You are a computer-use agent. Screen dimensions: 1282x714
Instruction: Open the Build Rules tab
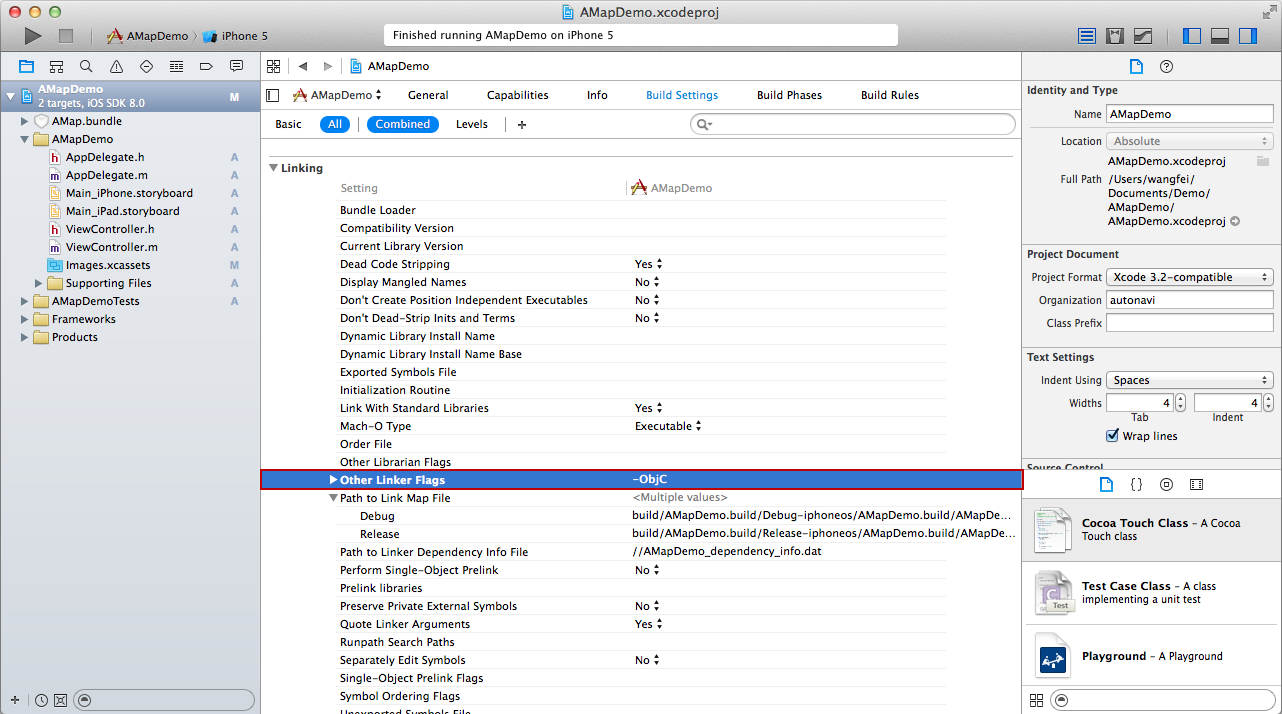coord(890,95)
